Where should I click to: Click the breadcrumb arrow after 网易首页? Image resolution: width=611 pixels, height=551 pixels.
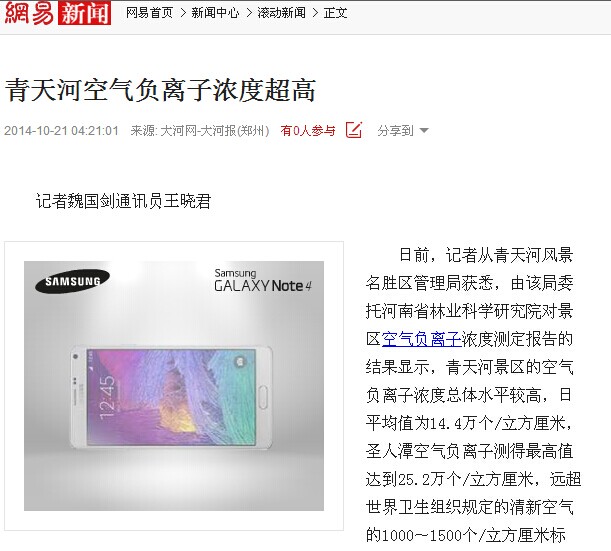(x=182, y=13)
